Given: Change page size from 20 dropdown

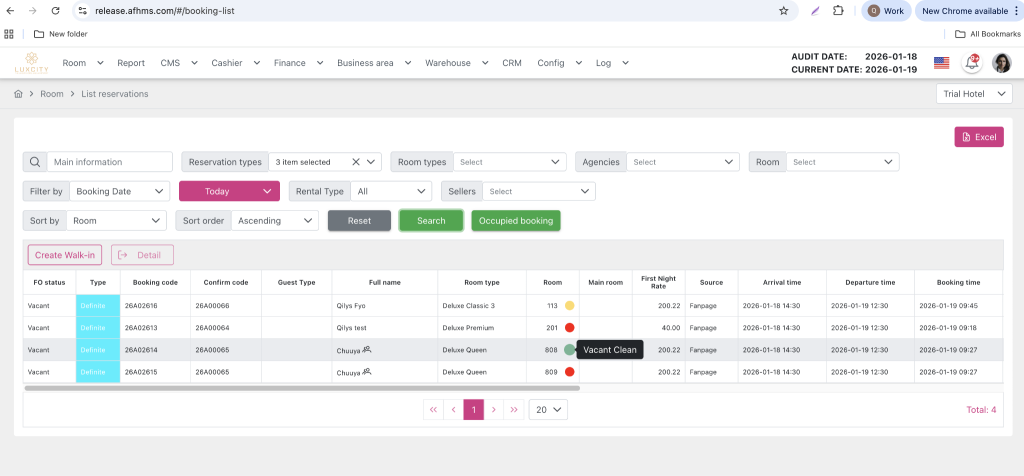Looking at the screenshot, I should pyautogui.click(x=547, y=409).
